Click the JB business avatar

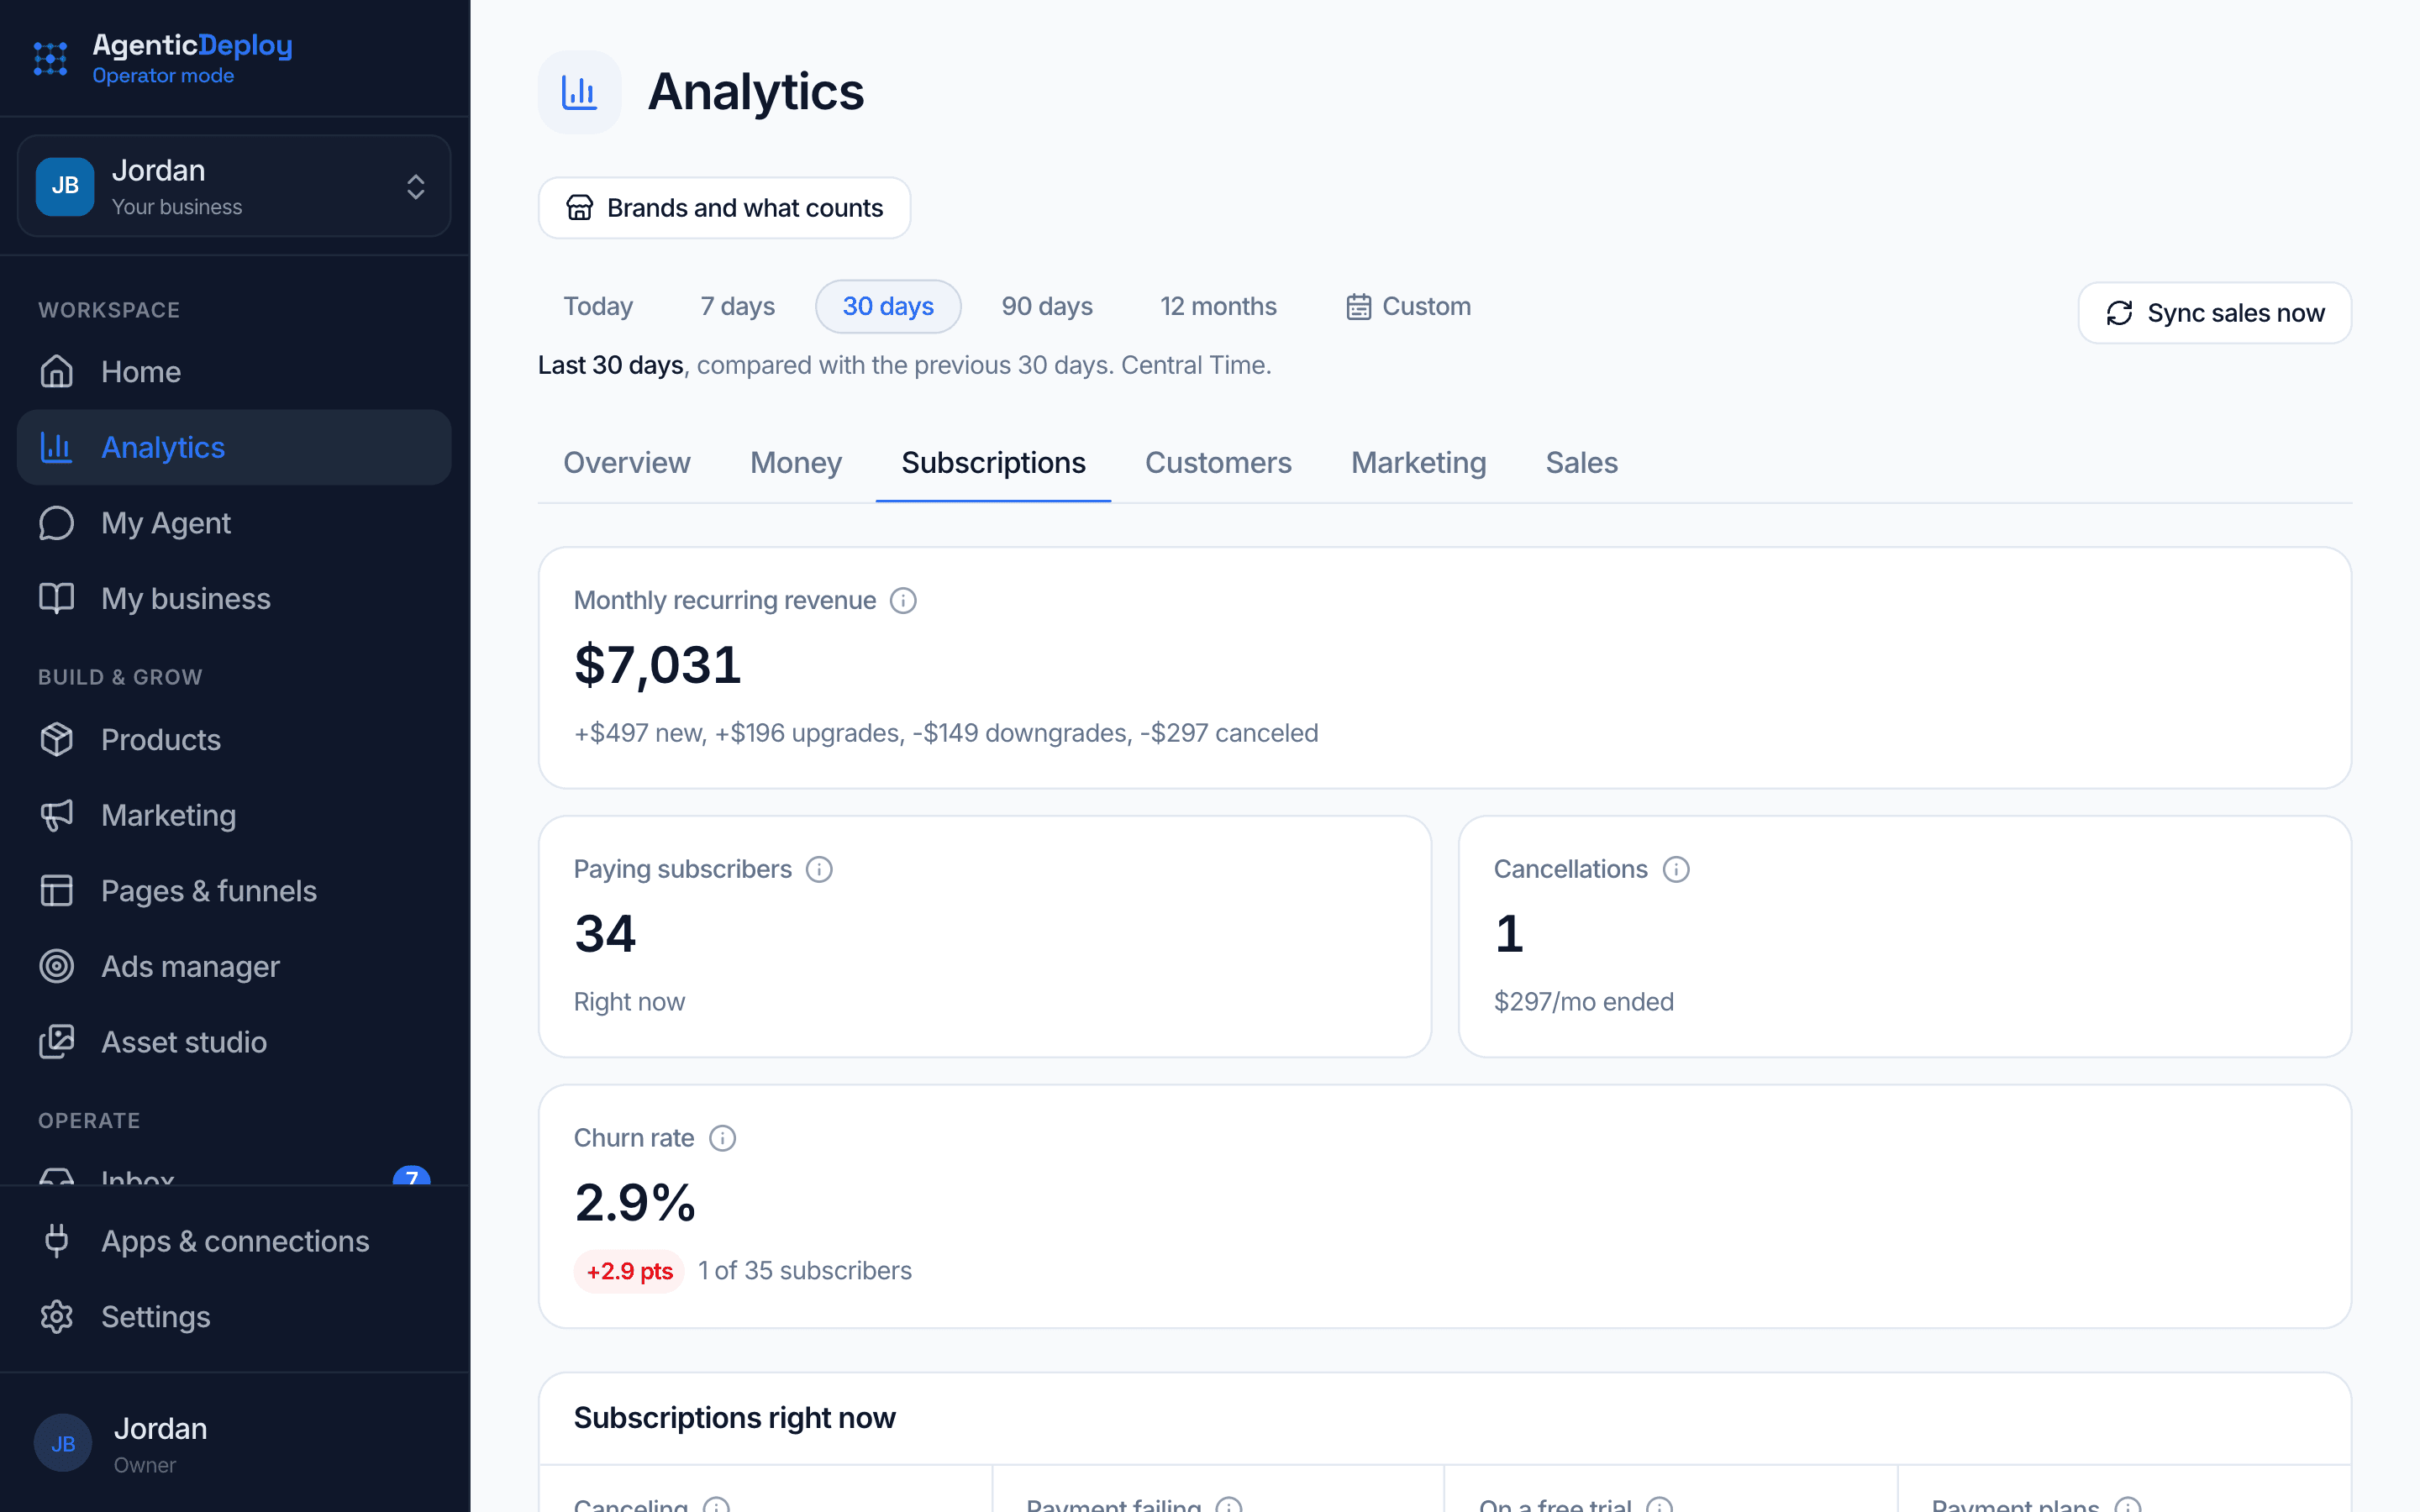point(65,186)
